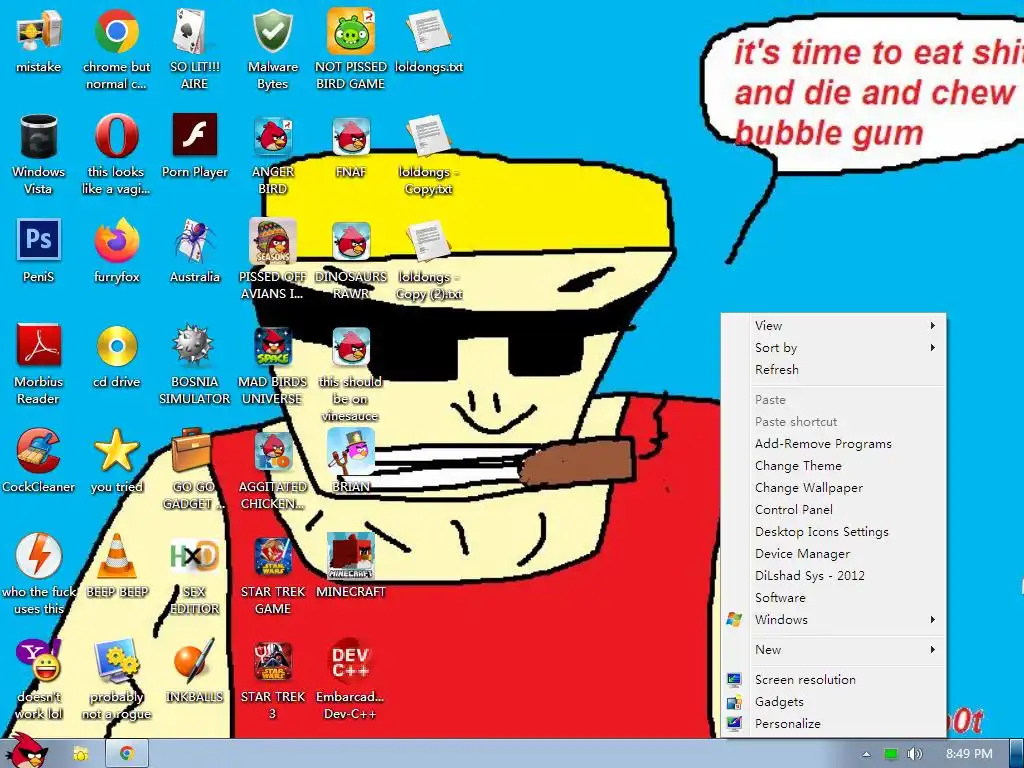Image resolution: width=1024 pixels, height=768 pixels.
Task: Open the 8:49 PM taskbar clock
Action: click(x=968, y=754)
